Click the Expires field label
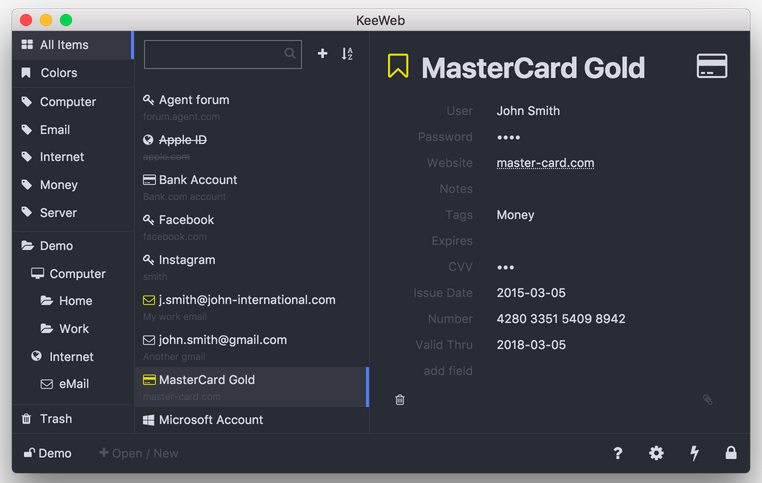The width and height of the screenshot is (762, 483). 452,241
